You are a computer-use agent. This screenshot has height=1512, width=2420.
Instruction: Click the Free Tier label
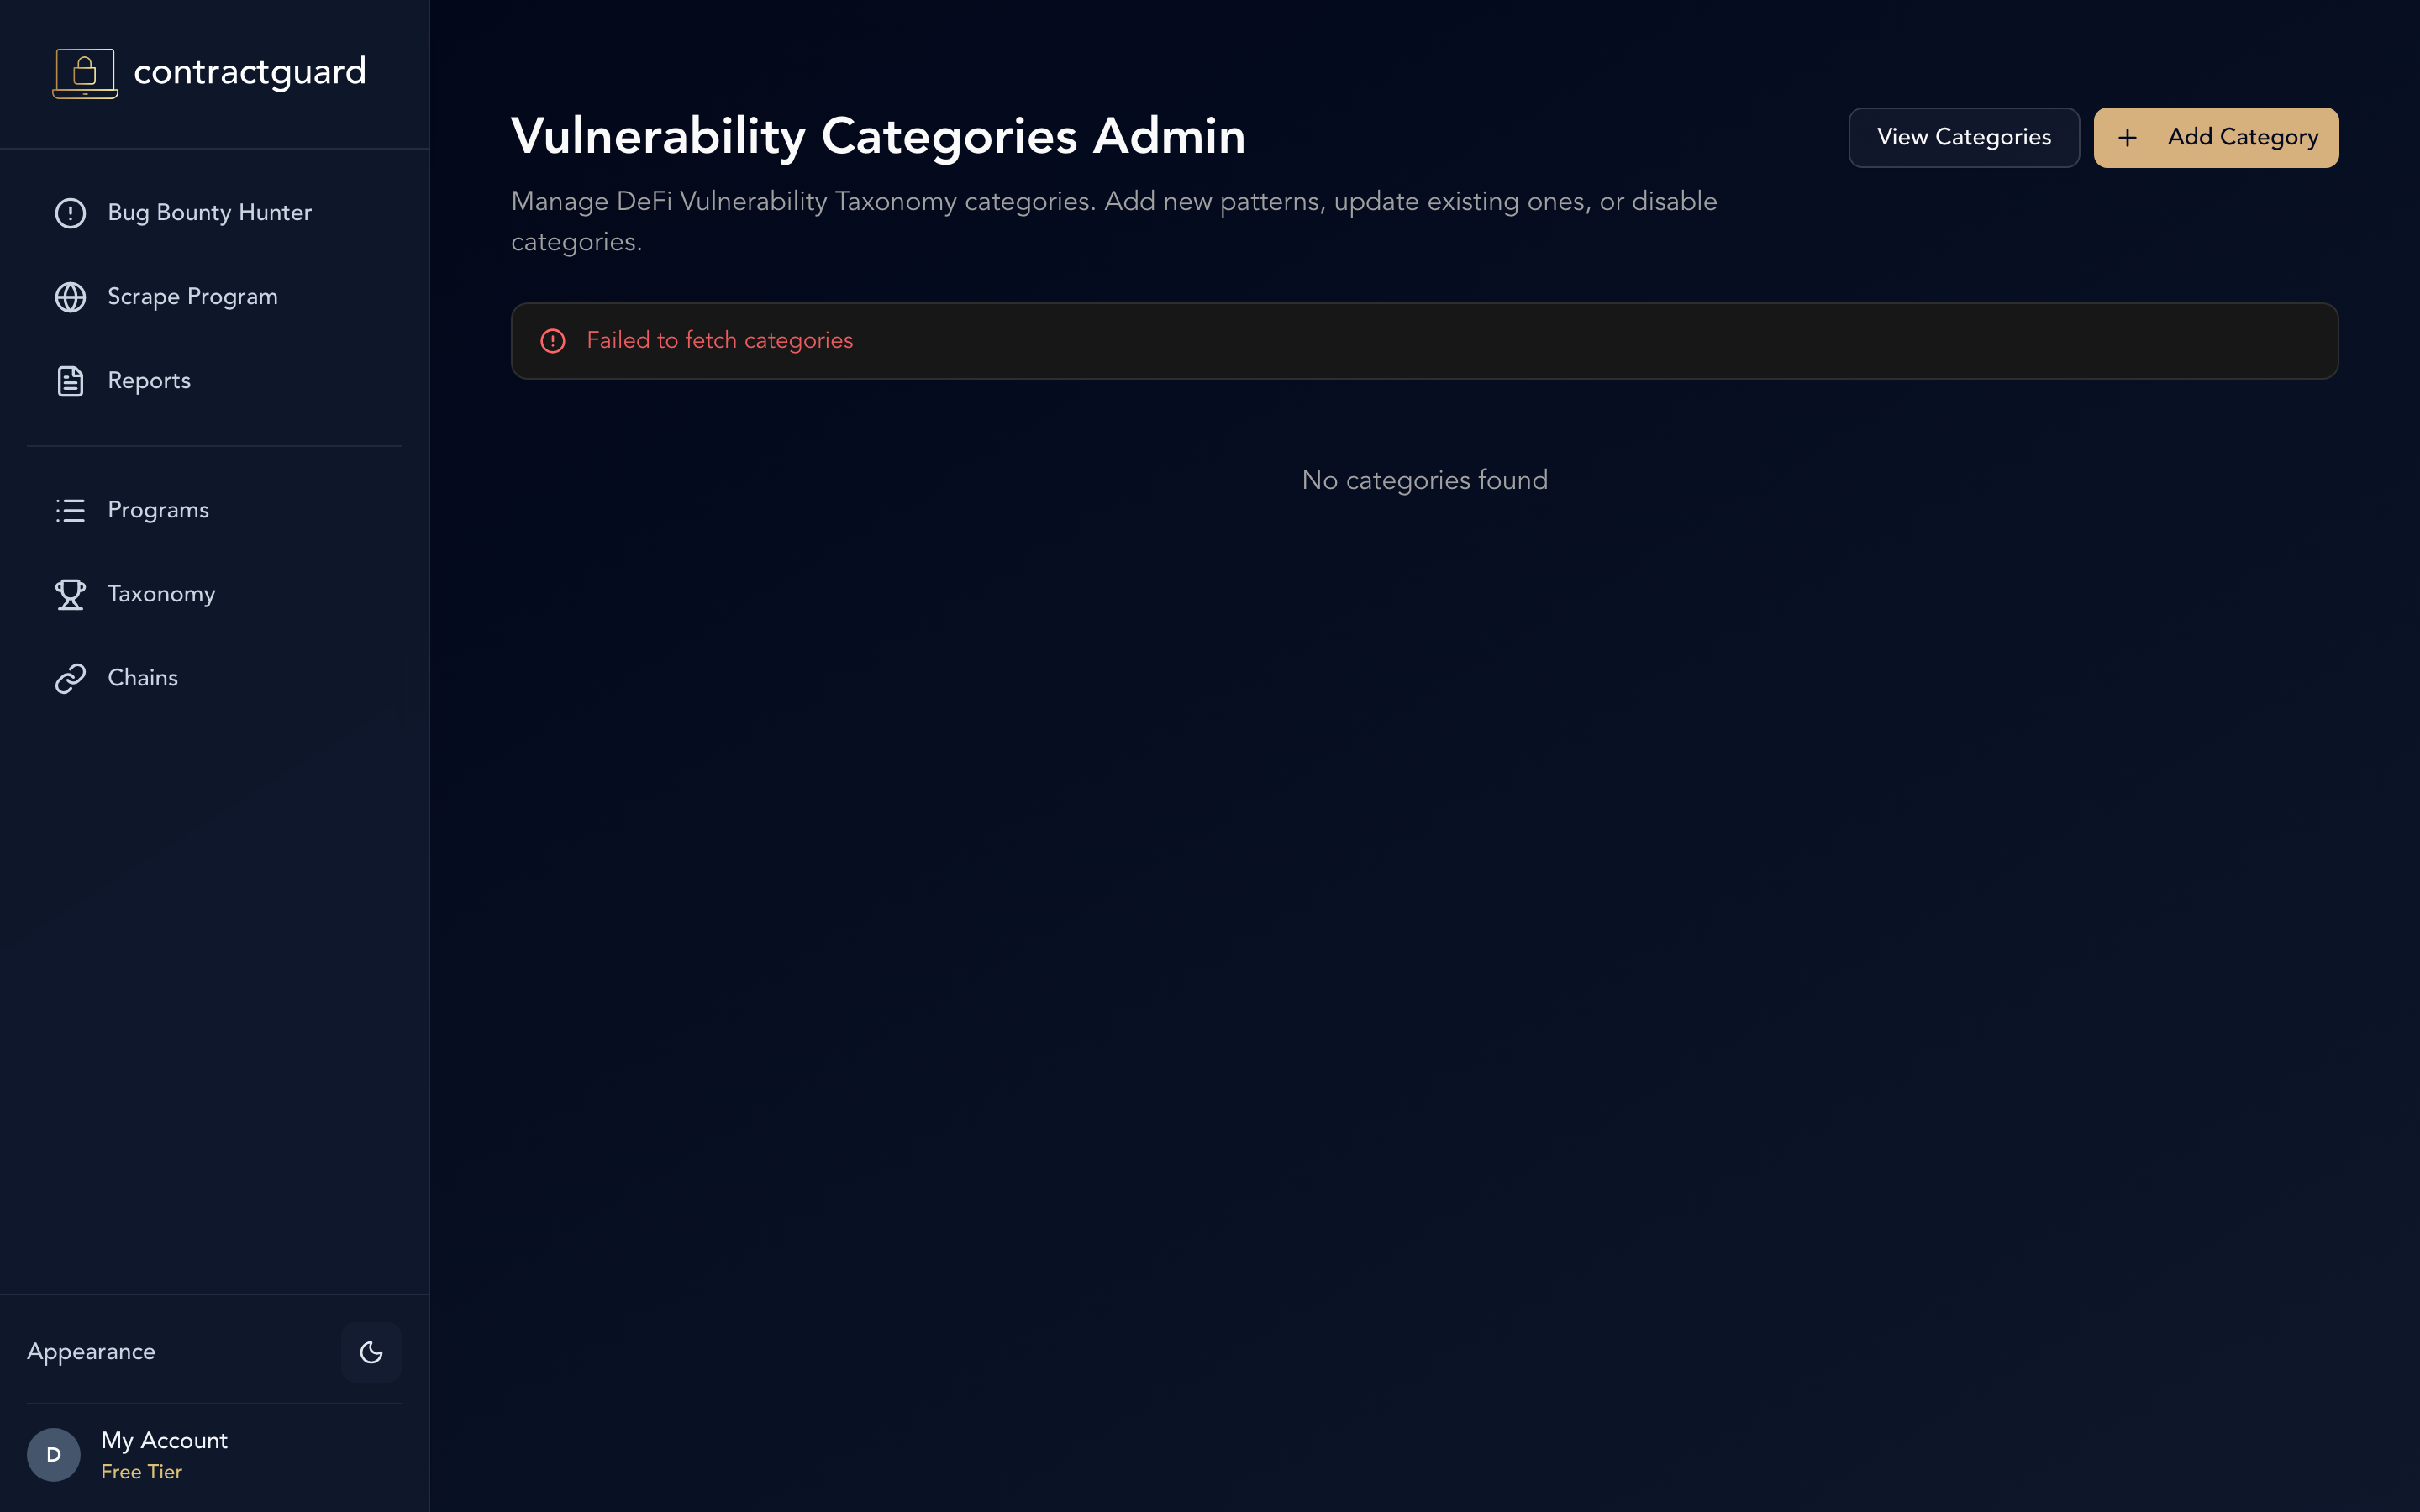pos(141,1472)
